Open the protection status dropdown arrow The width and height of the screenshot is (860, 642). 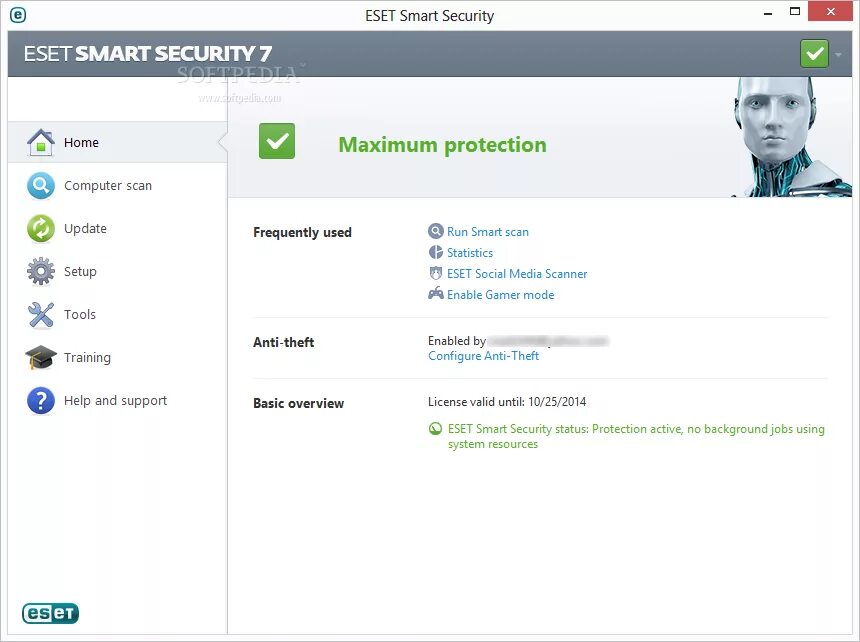(x=836, y=52)
